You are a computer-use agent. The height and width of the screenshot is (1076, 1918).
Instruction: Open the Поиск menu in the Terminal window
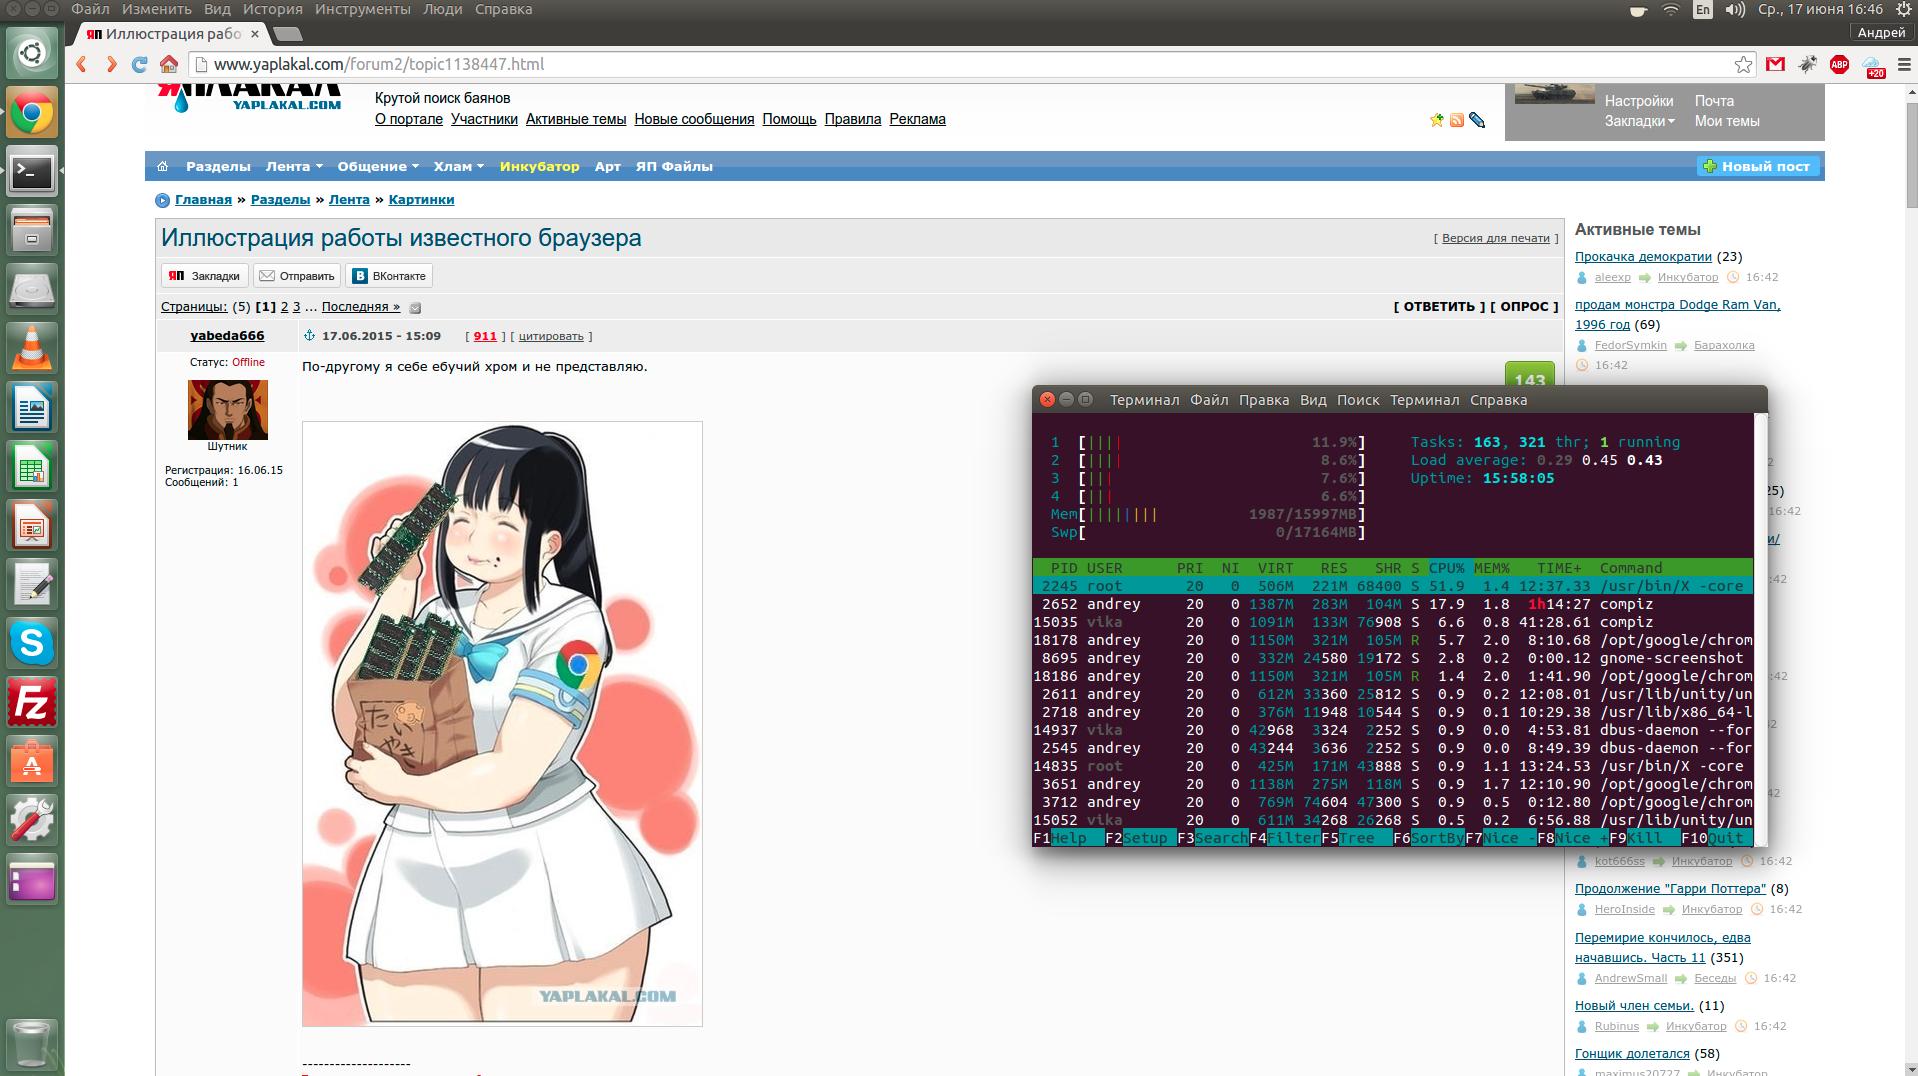pyautogui.click(x=1358, y=400)
